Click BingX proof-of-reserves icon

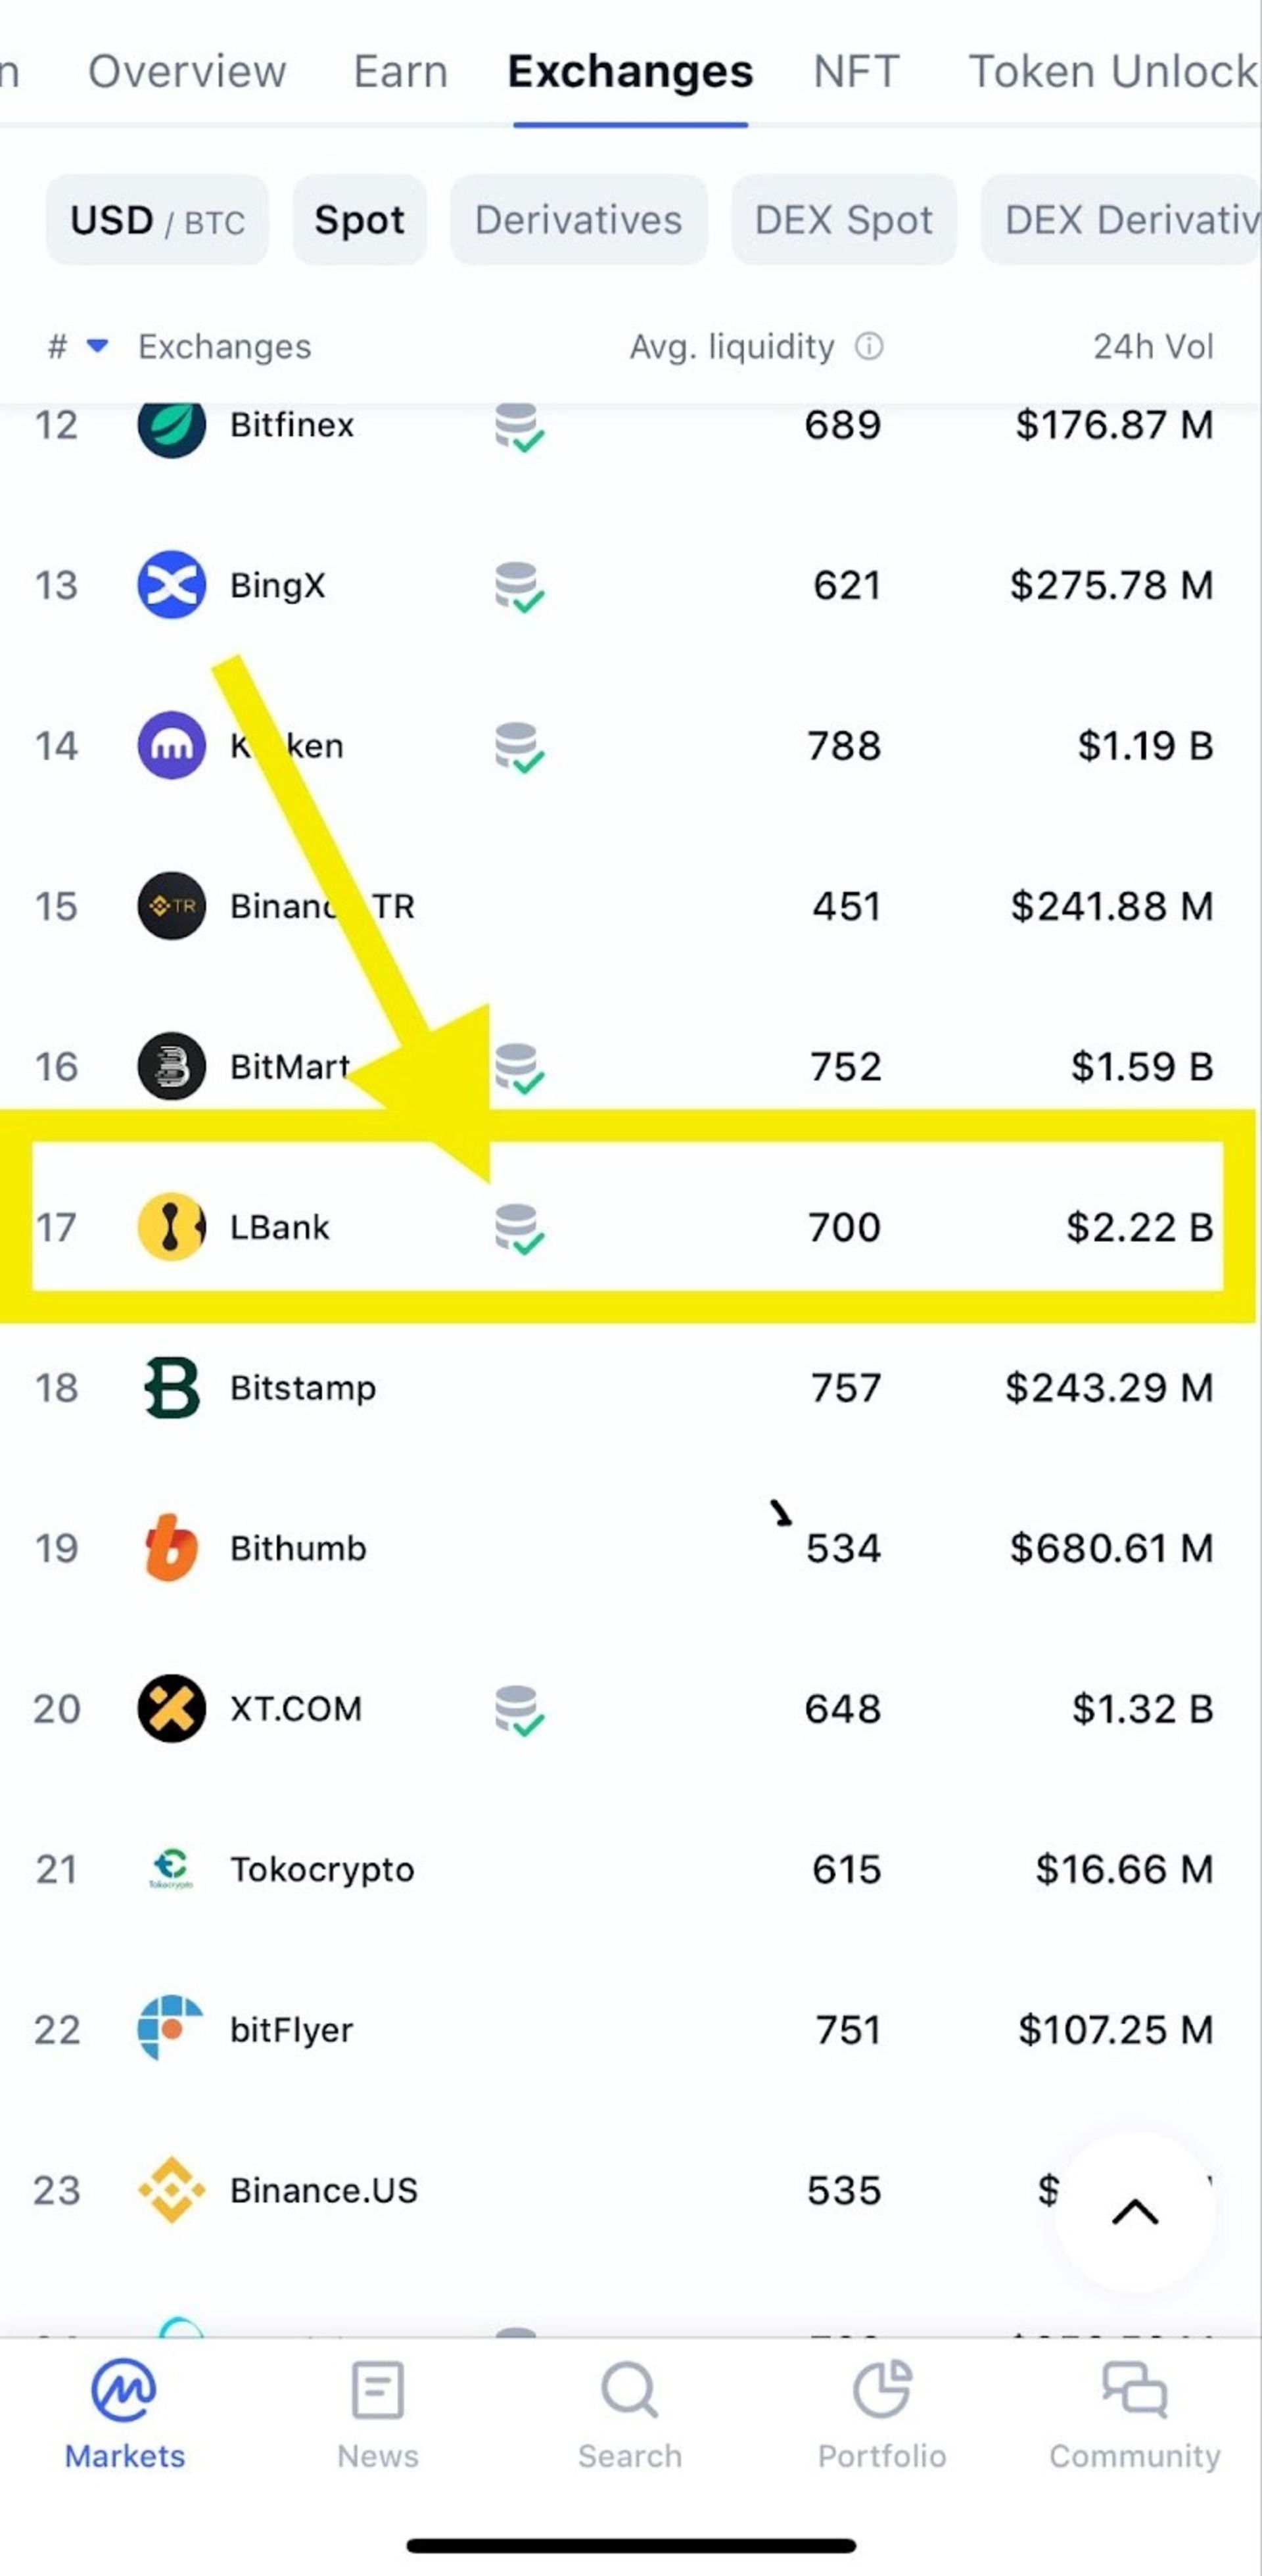(x=519, y=587)
